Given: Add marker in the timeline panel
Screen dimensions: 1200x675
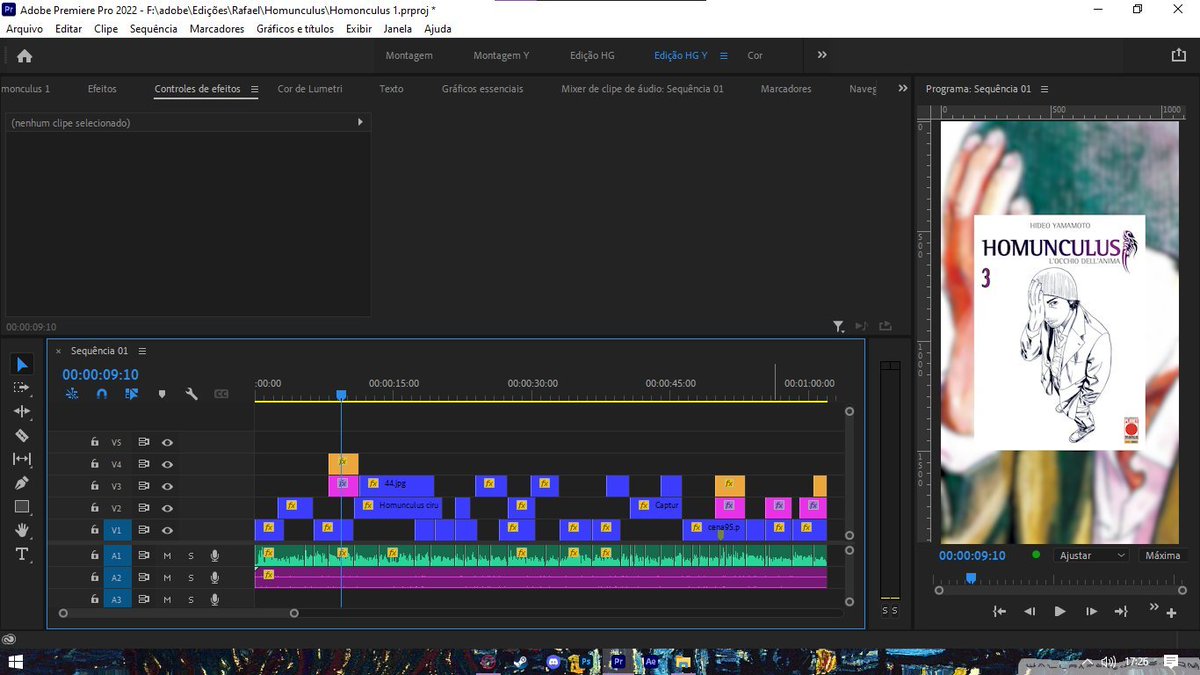Looking at the screenshot, I should 162,394.
